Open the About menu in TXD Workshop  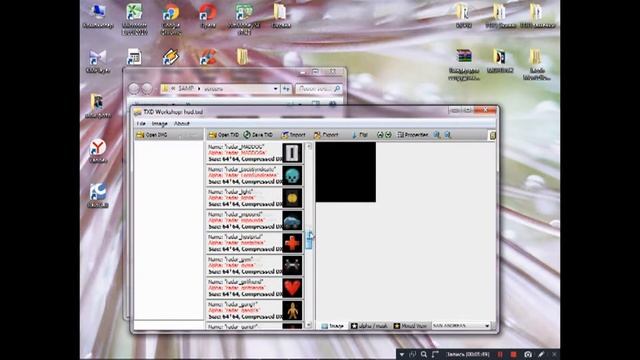pyautogui.click(x=182, y=123)
